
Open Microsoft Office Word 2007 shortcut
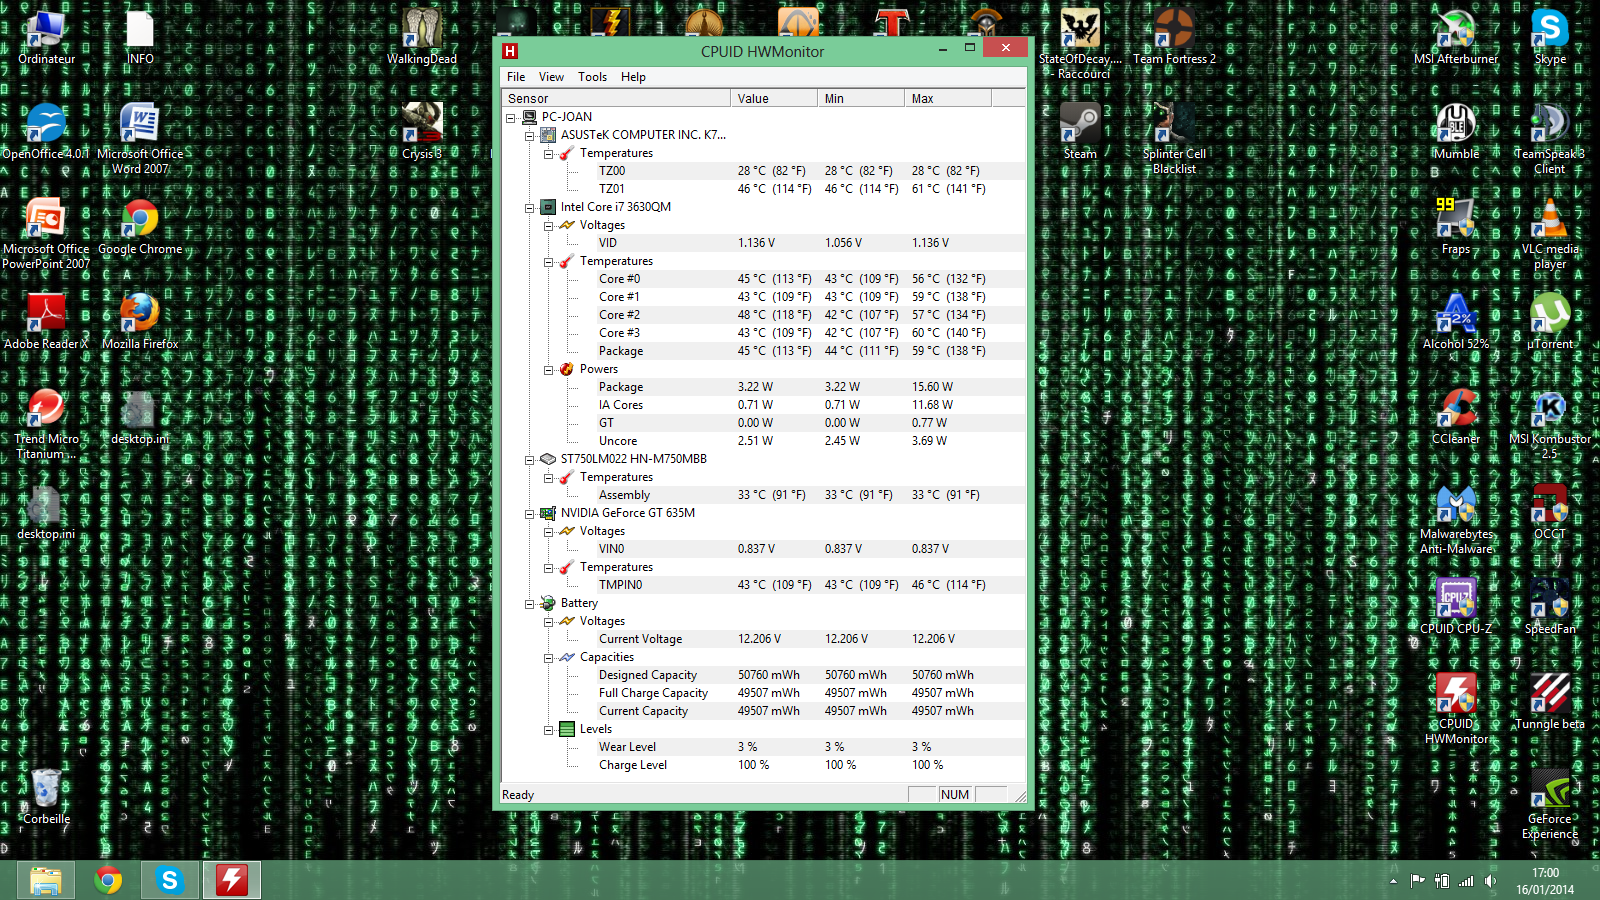coord(140,138)
